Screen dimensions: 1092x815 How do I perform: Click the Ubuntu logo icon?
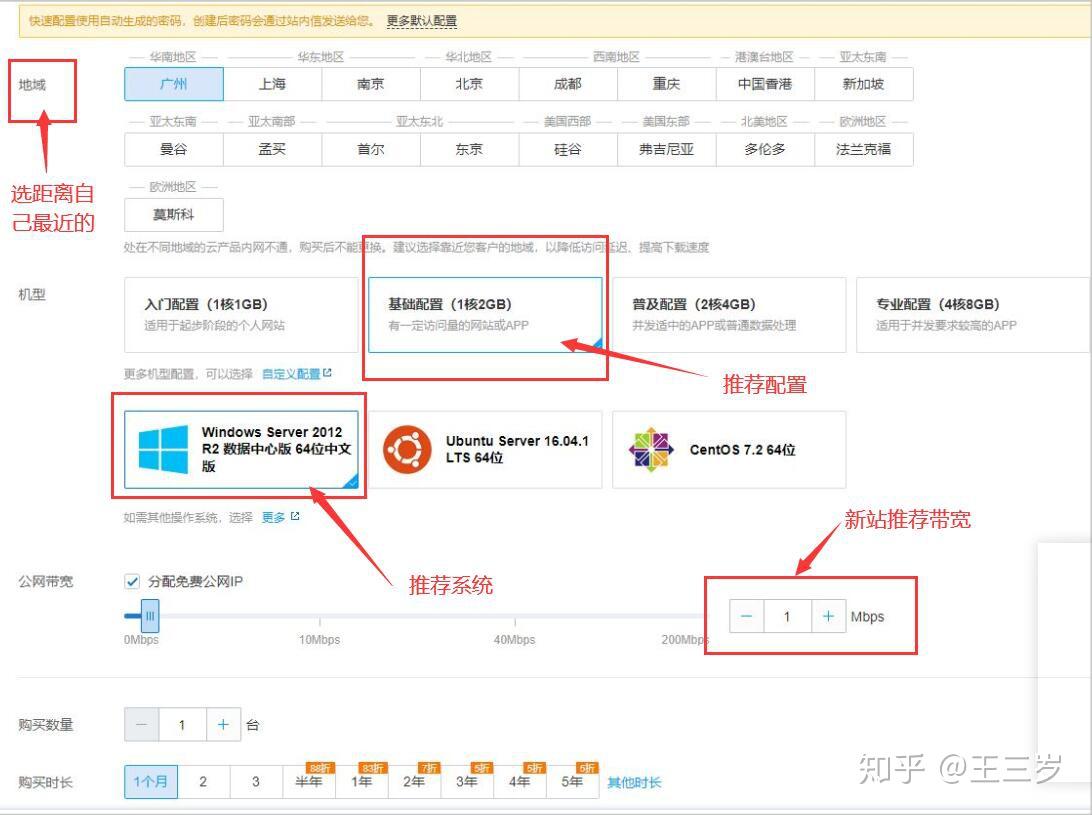point(407,449)
